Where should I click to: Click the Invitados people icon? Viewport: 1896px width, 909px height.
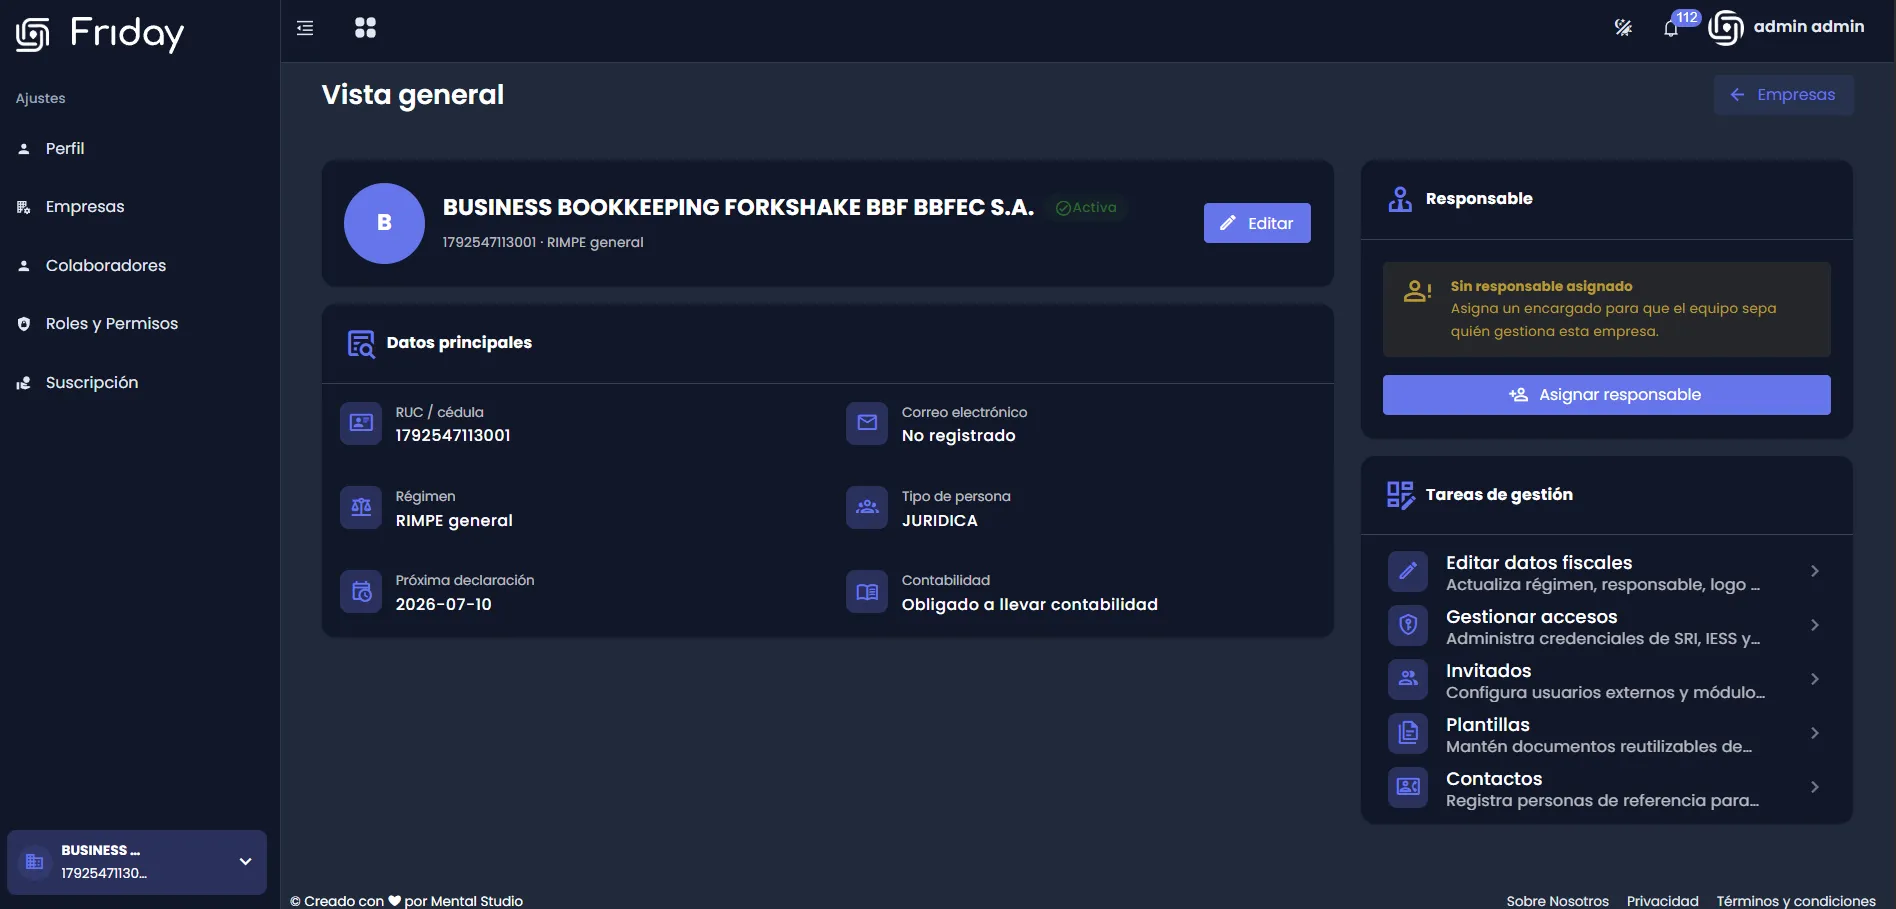(1408, 679)
